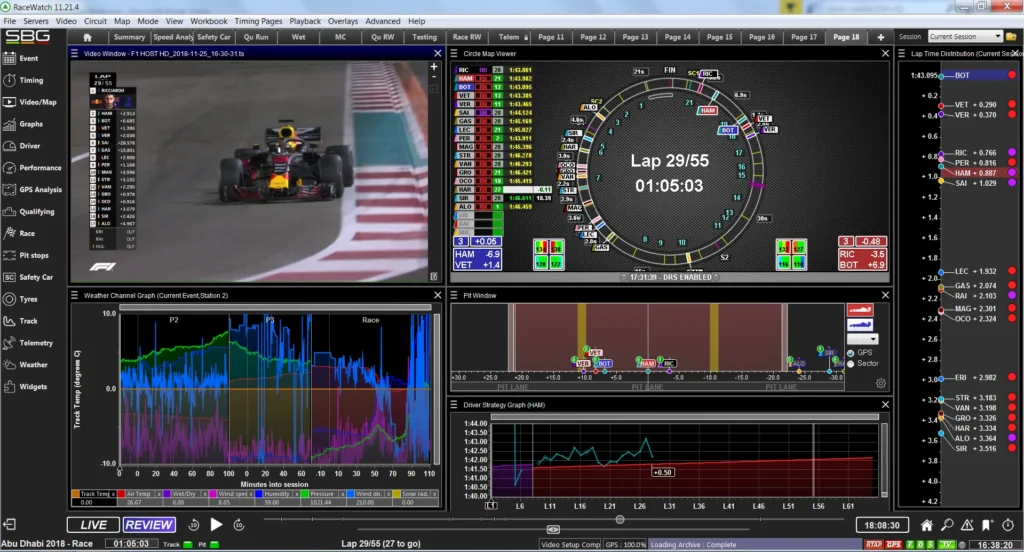The width and height of the screenshot is (1024, 552).
Task: Select the BOT row in Lap Time Distribution
Action: (x=976, y=75)
